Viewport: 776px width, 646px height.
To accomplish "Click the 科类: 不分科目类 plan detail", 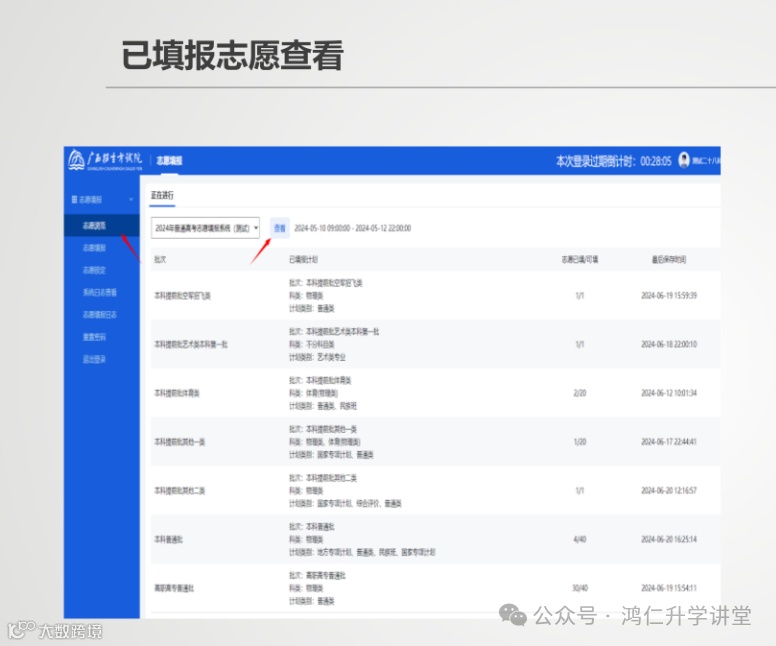I will pyautogui.click(x=311, y=345).
